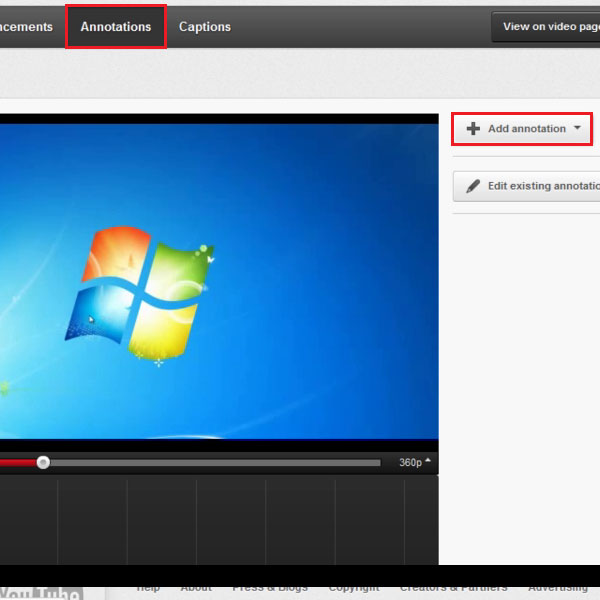Open the Advertising footer link
Screen dimensions: 600x600
click(558, 589)
